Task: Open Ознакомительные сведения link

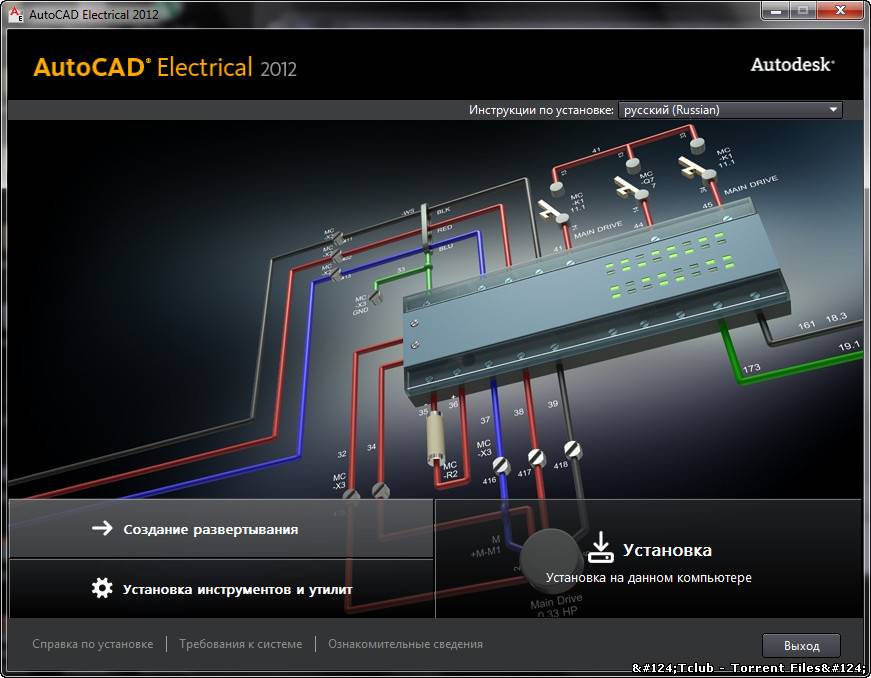Action: [x=405, y=644]
